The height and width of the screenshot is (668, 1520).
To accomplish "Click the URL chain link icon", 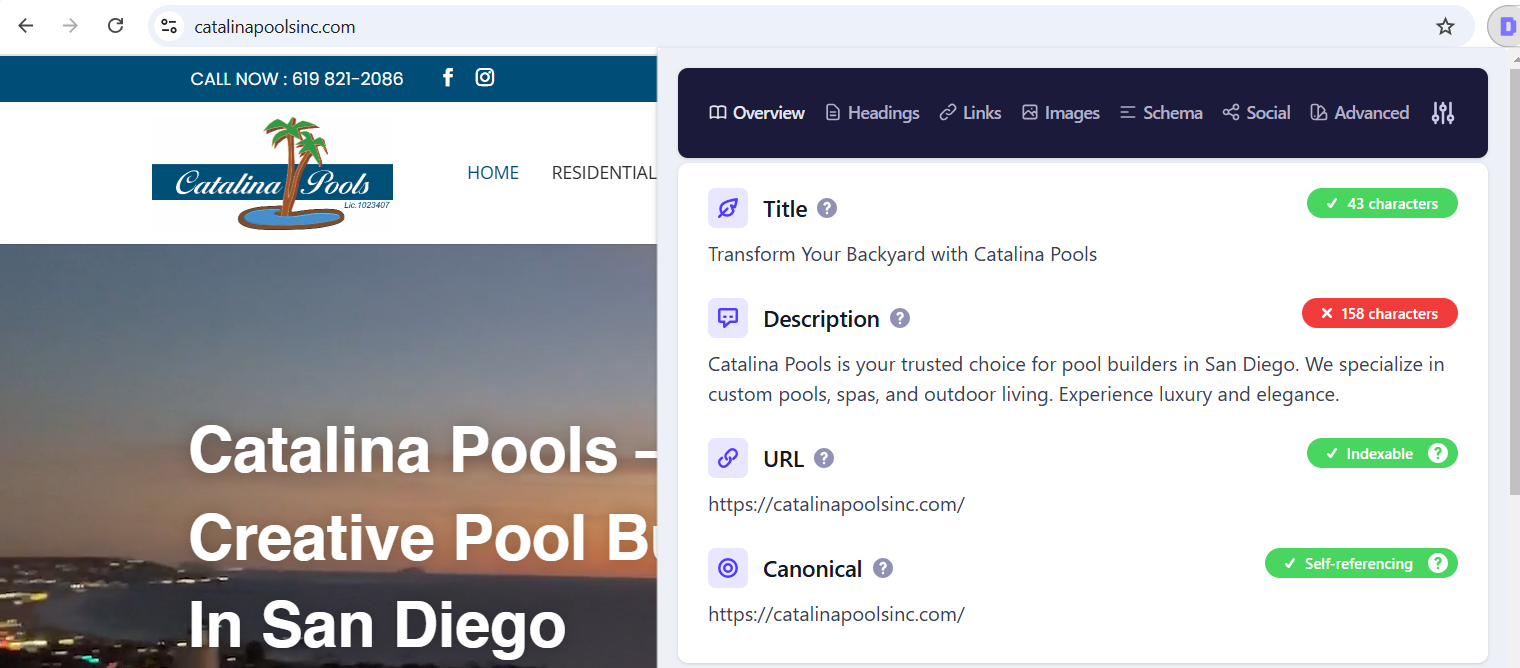I will (x=728, y=459).
